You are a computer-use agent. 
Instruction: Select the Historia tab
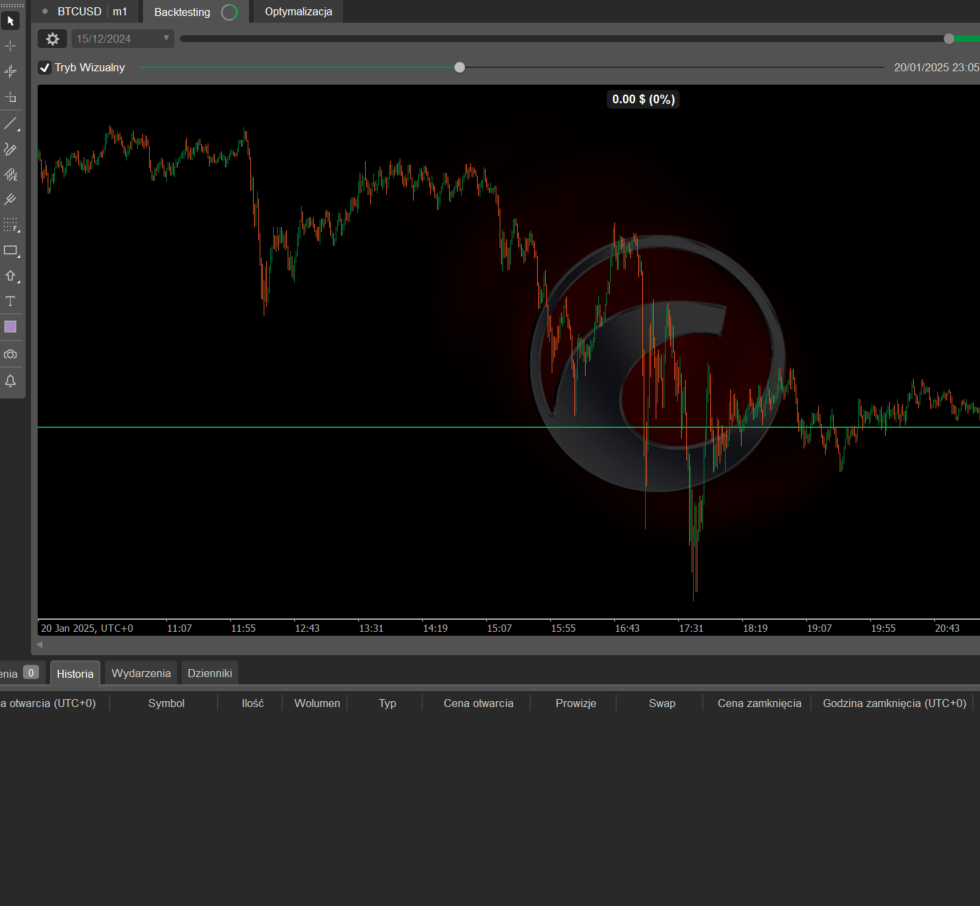[x=75, y=674]
